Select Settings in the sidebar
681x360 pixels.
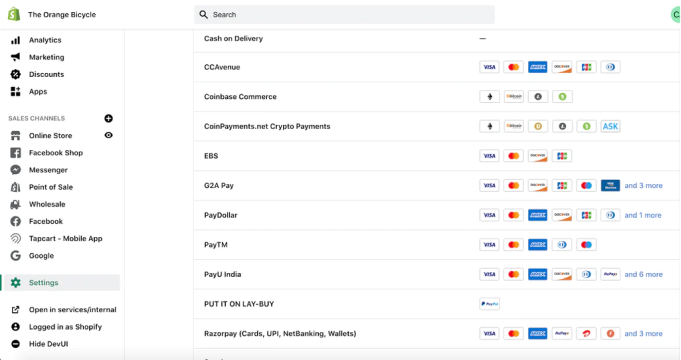[x=61, y=283]
